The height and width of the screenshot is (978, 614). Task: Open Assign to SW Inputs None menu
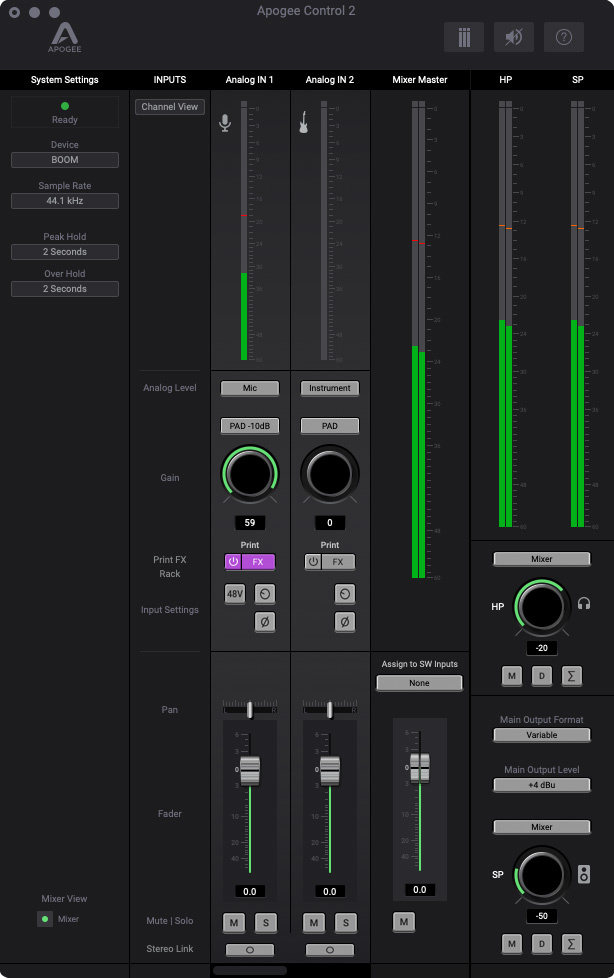(x=419, y=683)
